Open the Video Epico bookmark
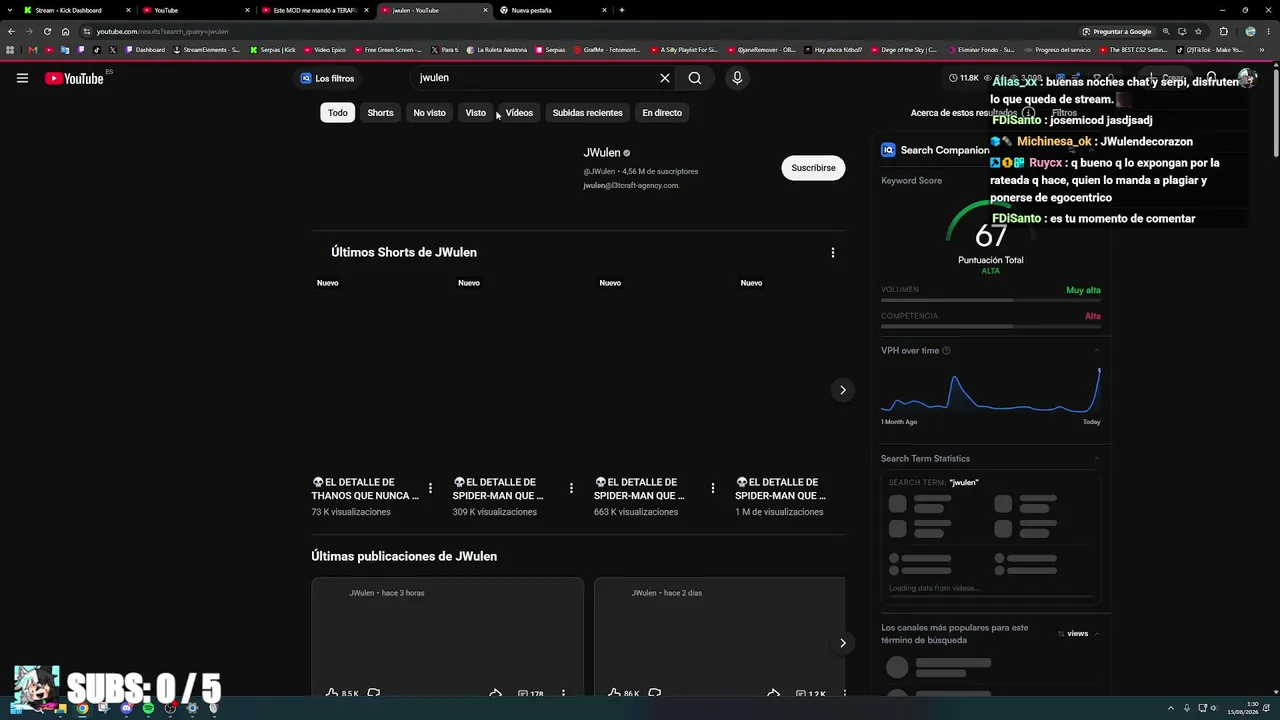Screen dimensions: 1280x720 pyautogui.click(x=324, y=50)
